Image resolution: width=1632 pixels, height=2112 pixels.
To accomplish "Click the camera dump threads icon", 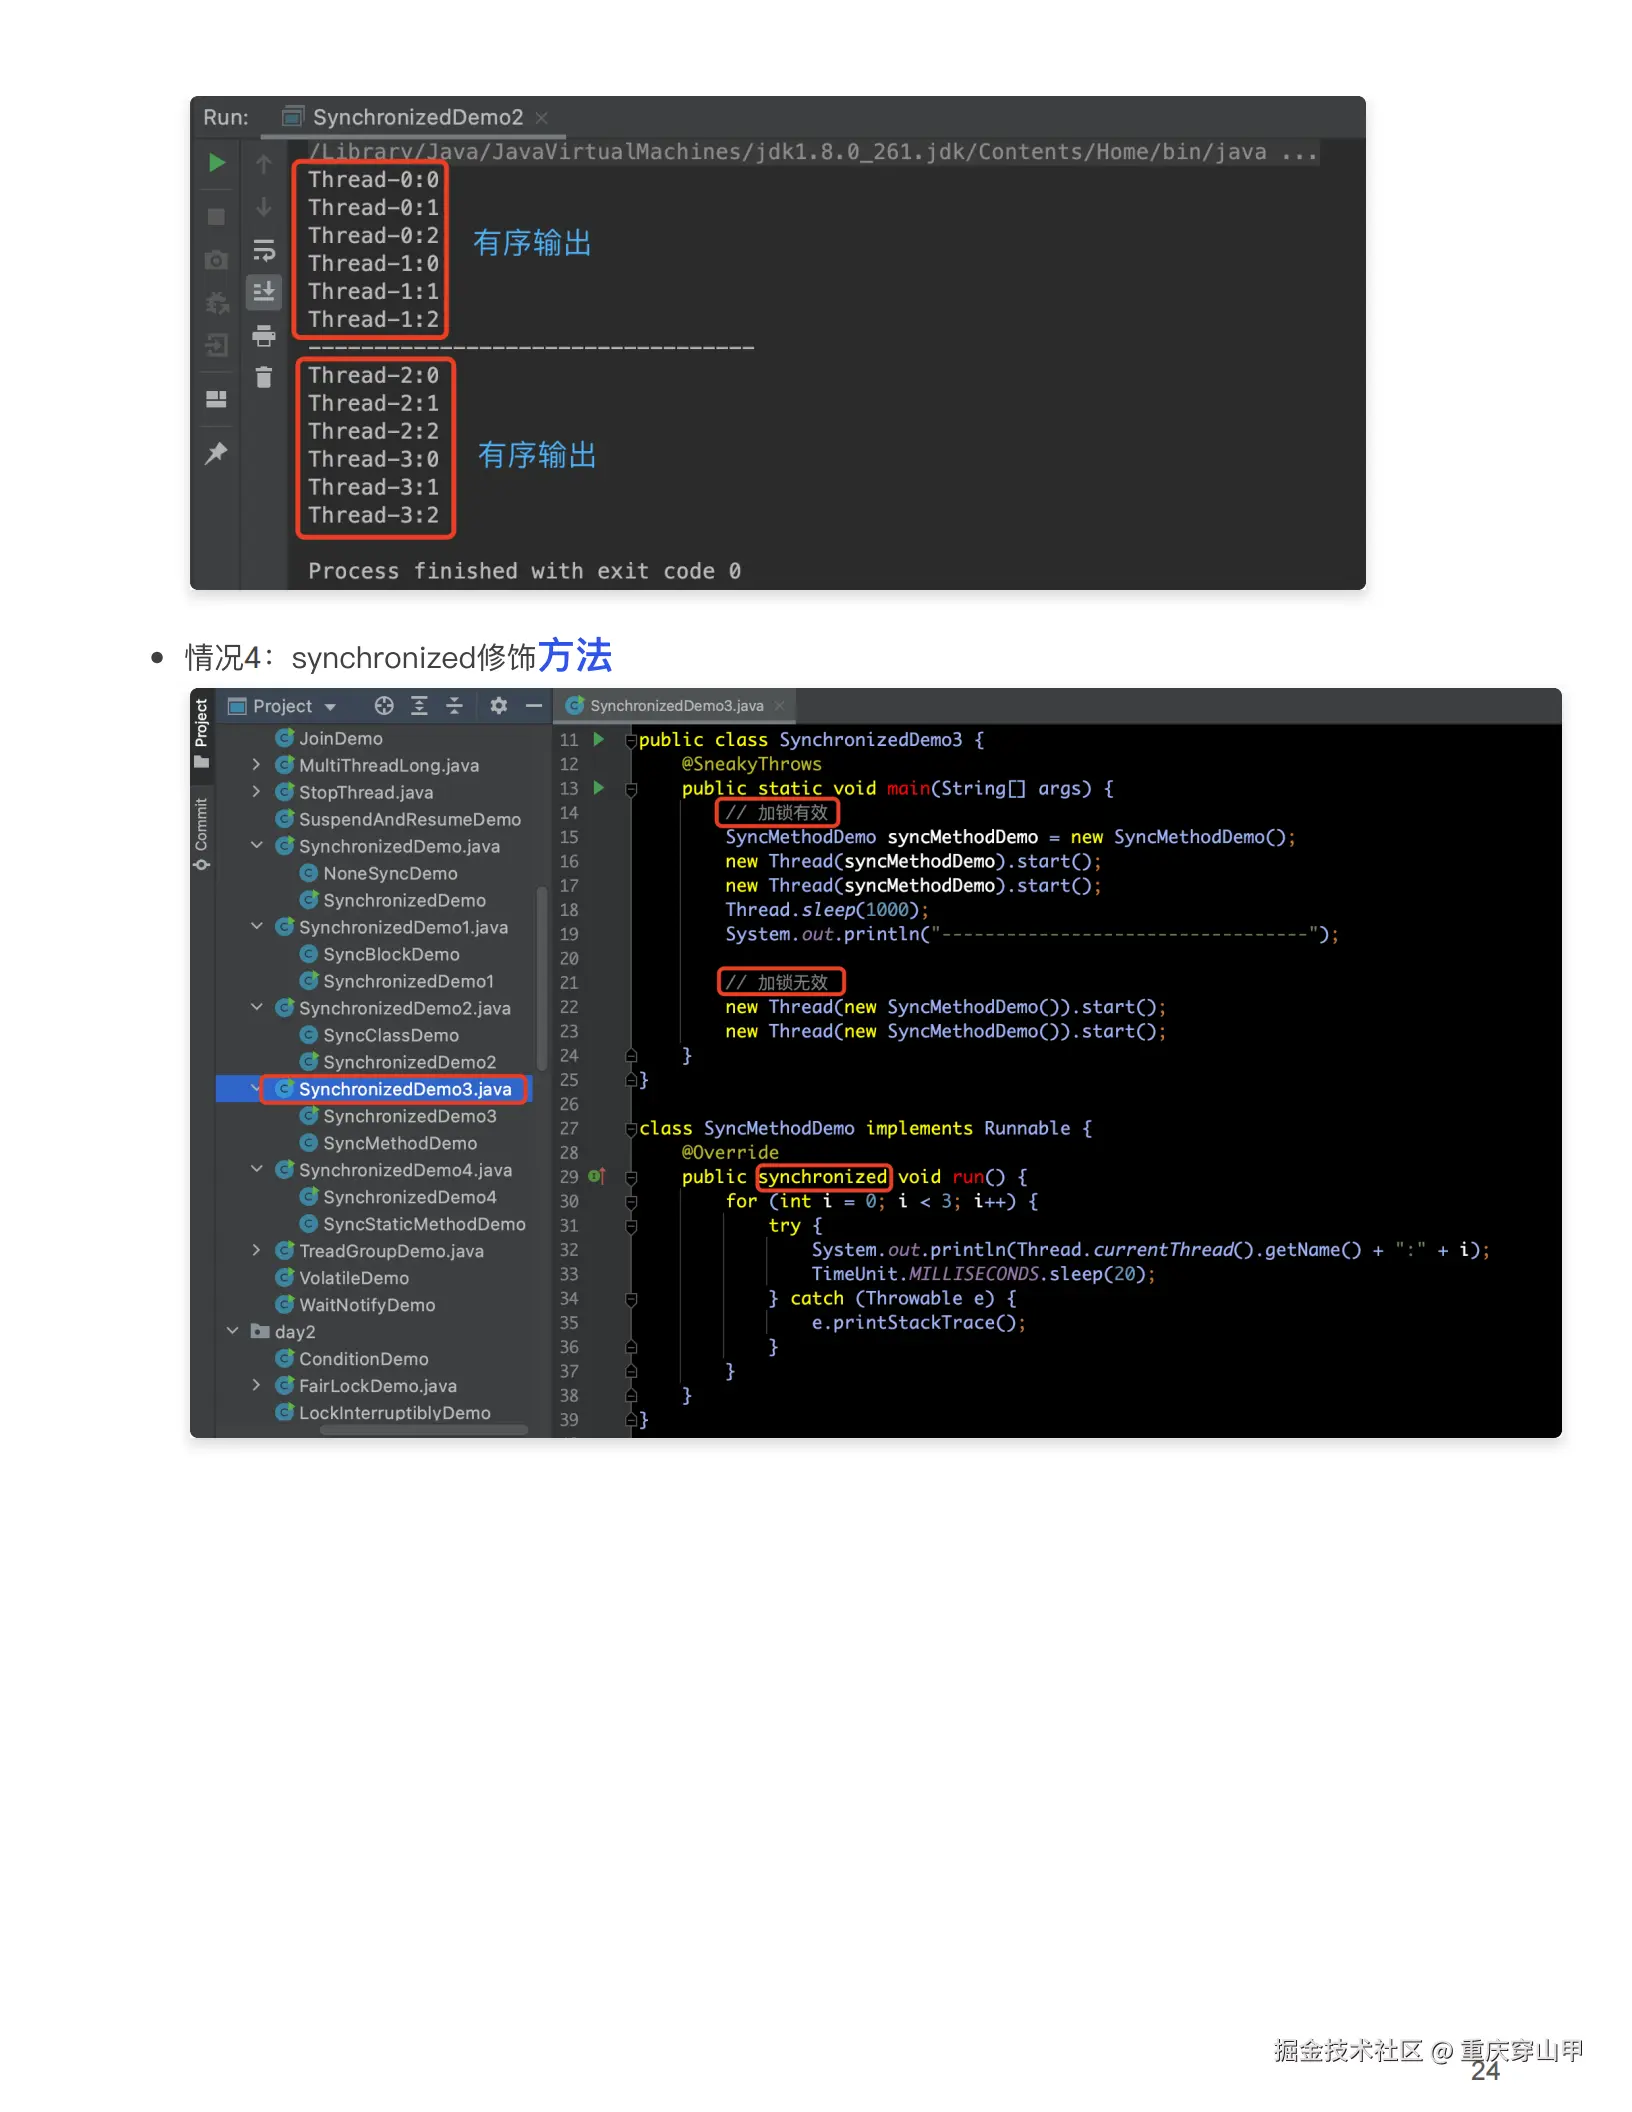I will tap(216, 260).
